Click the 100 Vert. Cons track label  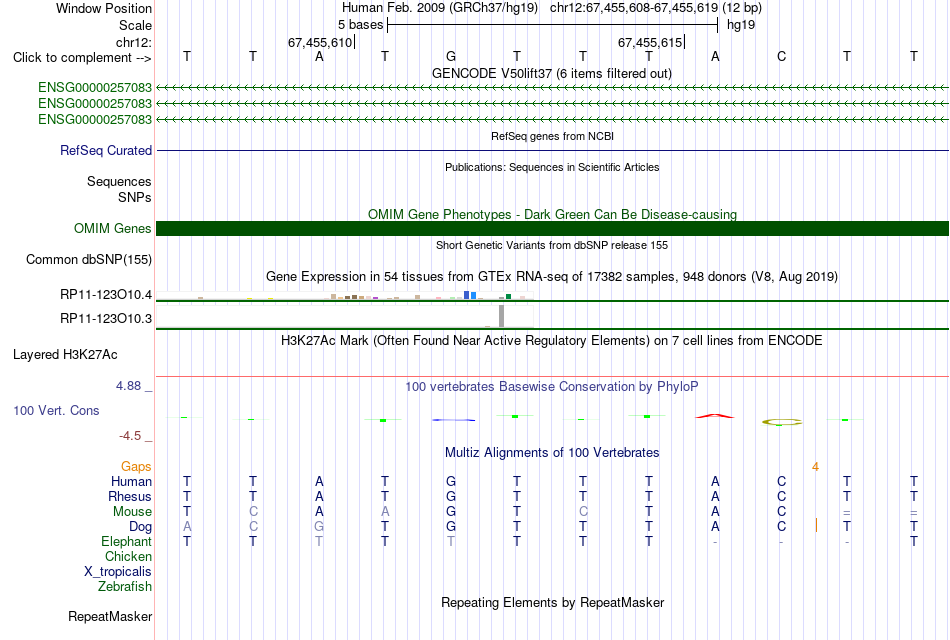(x=56, y=410)
